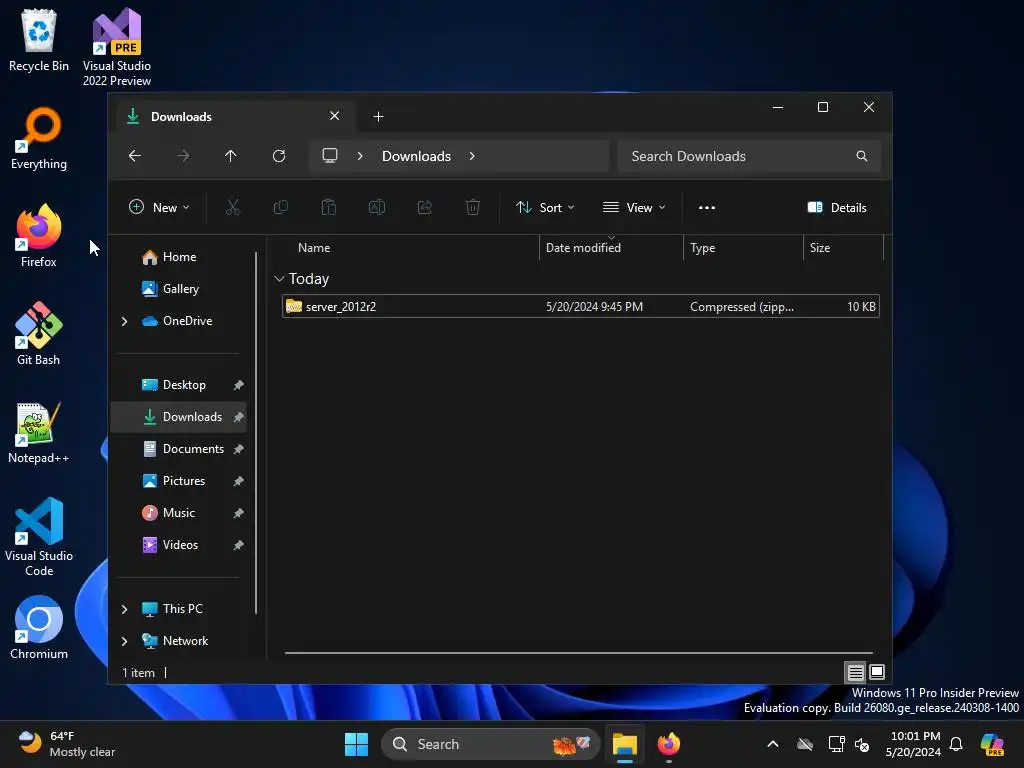This screenshot has width=1024, height=768.
Task: Unpin Downloads via its pin icon
Action: pos(238,417)
